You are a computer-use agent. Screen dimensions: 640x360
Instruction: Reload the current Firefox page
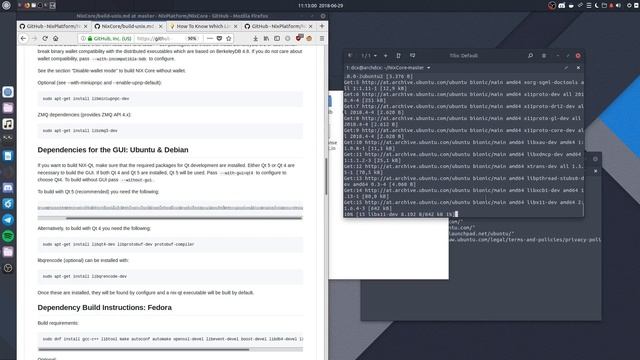[x=45, y=38]
